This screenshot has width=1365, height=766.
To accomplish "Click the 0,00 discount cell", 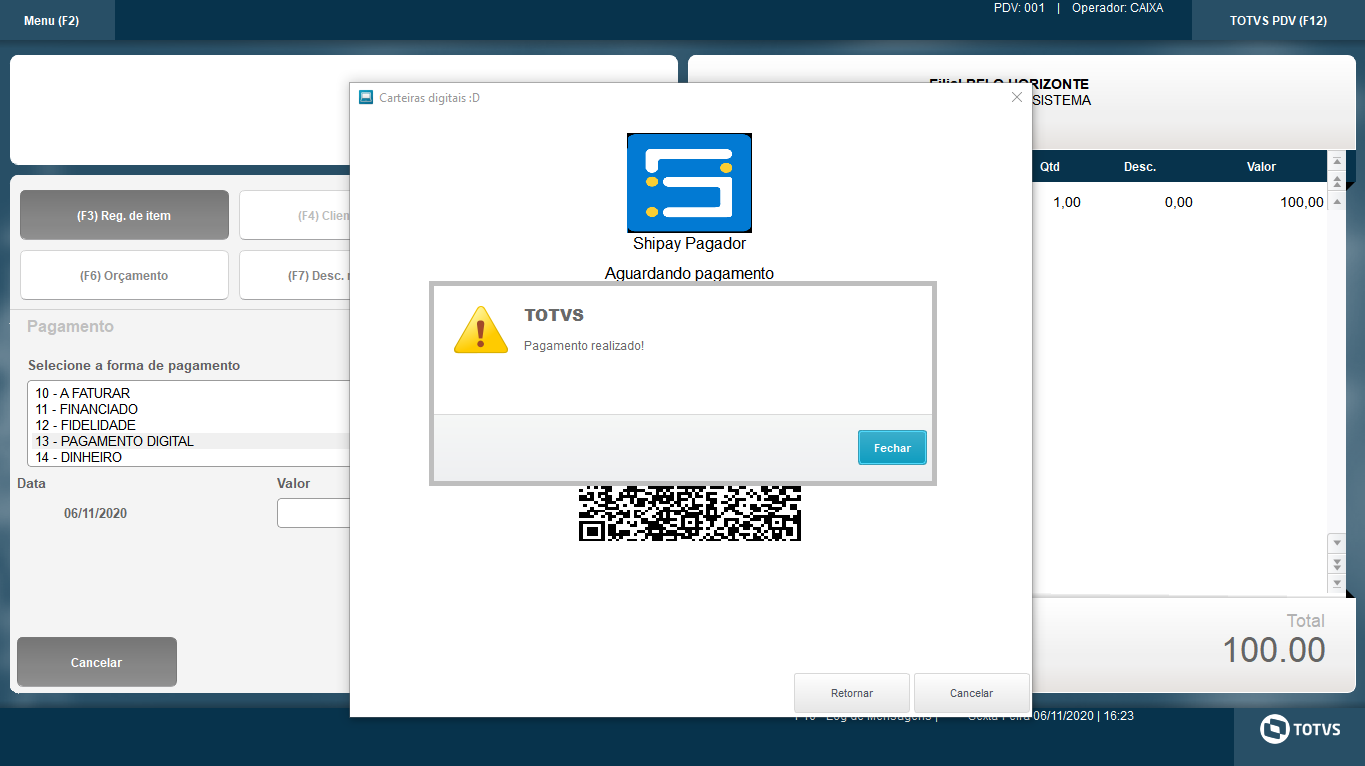I will point(1178,202).
